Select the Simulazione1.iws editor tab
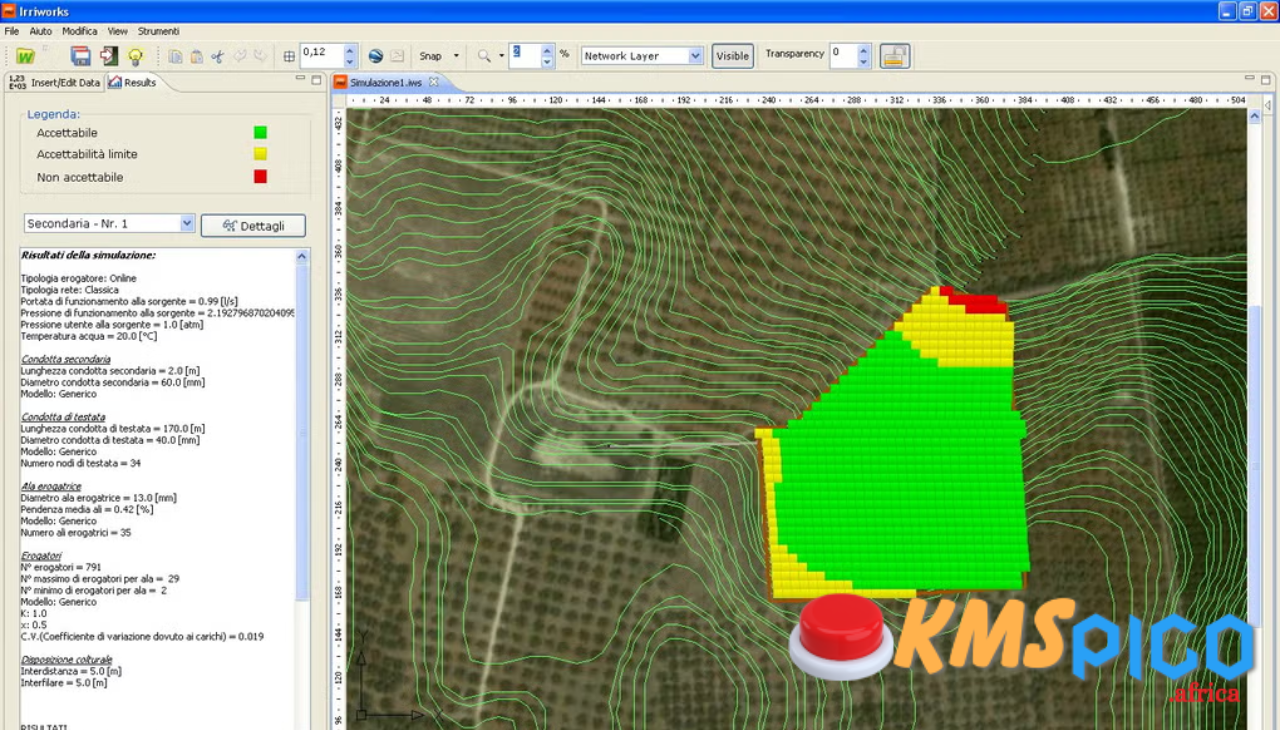 click(x=385, y=82)
